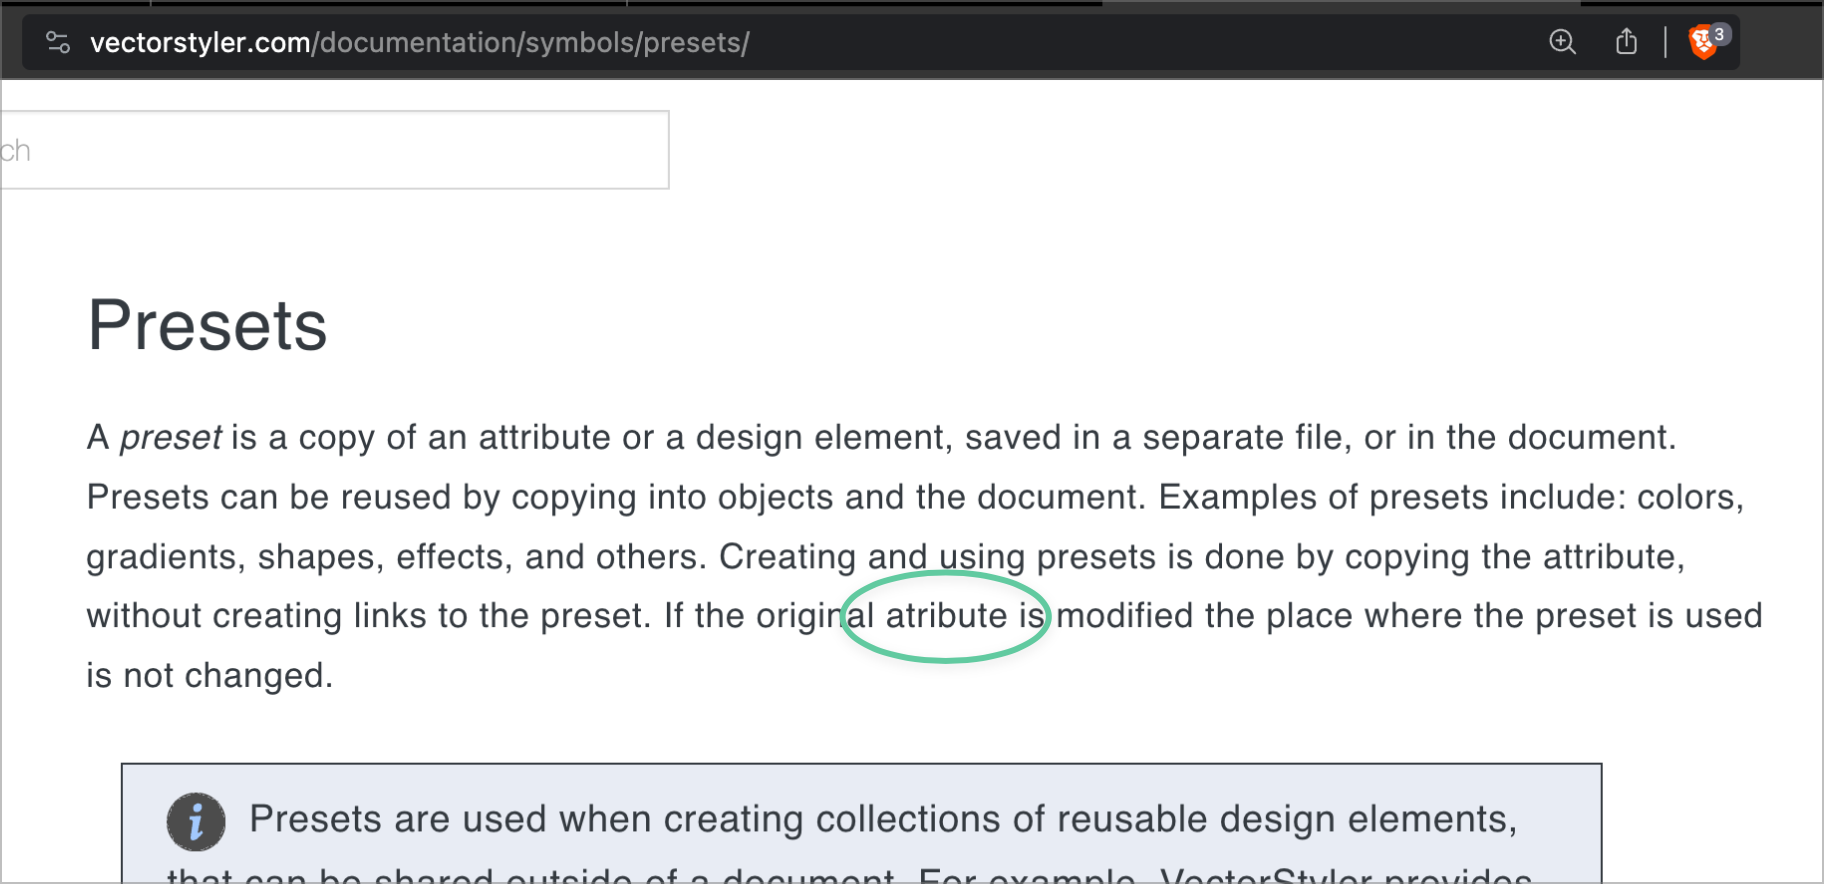
Task: Click the Presets page heading
Action: point(208,325)
